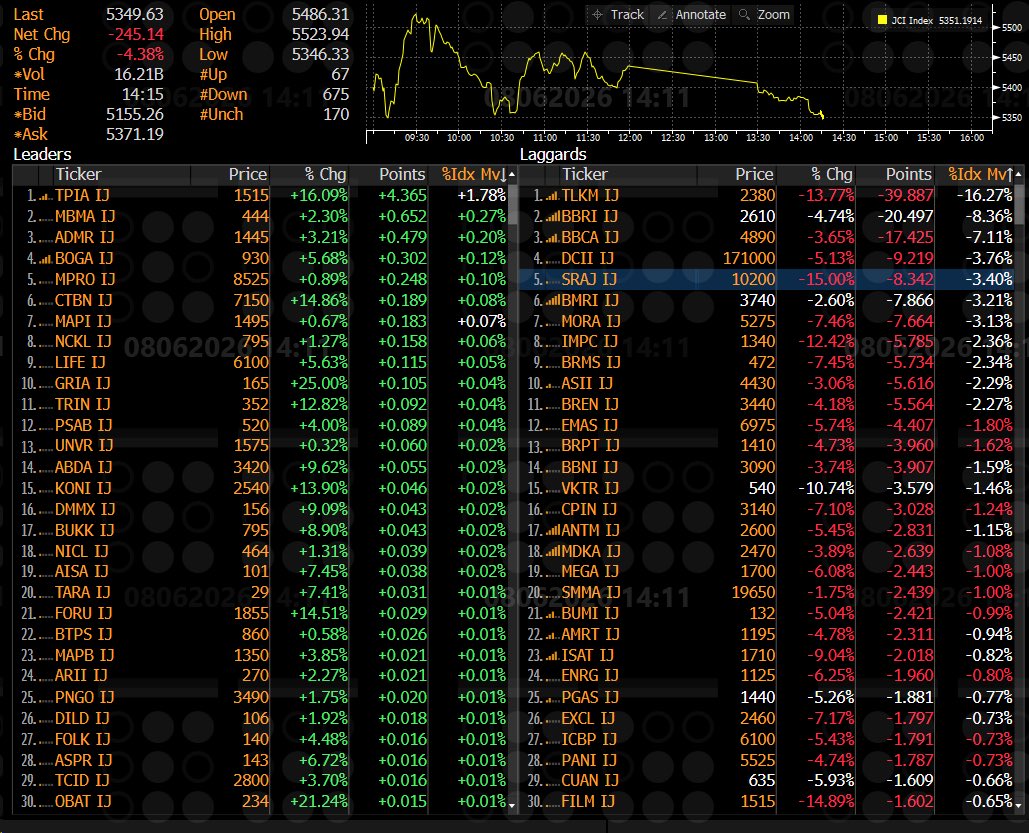Open UNVR IJ ticker

(x=84, y=446)
